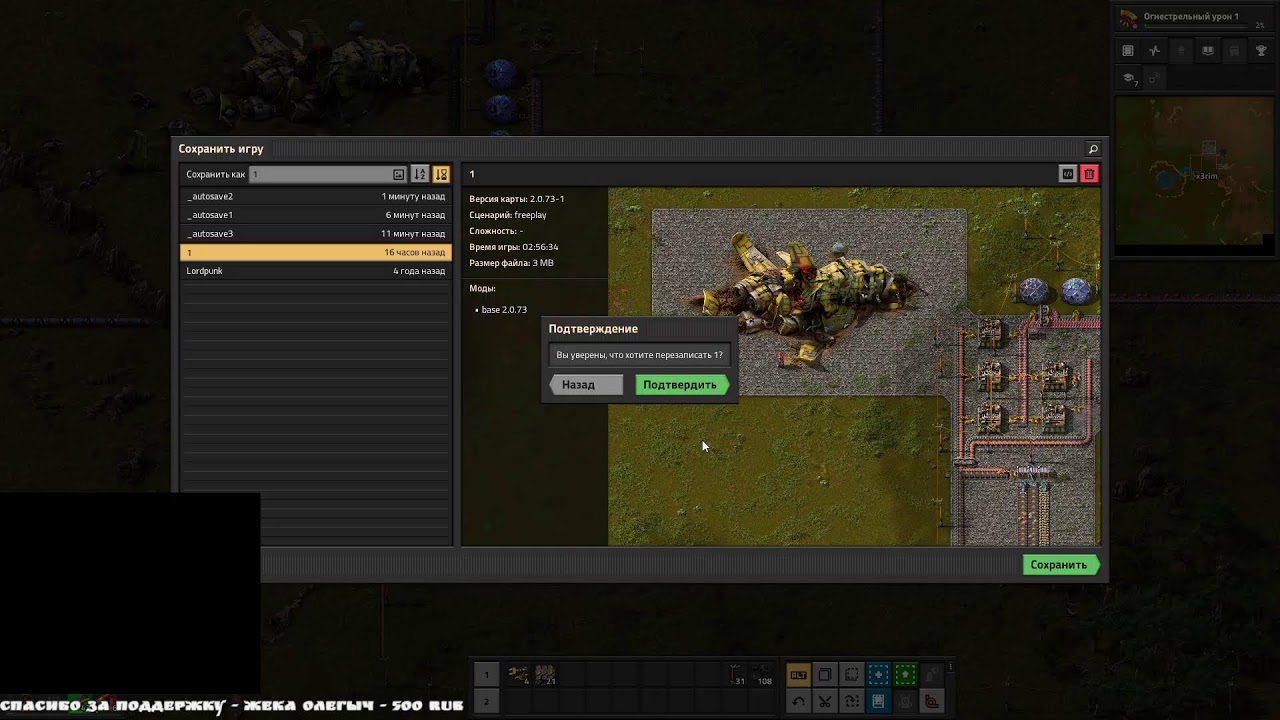This screenshot has width=1280, height=720.
Task: Open research Огнестрельный урон 1
Action: 1194,17
